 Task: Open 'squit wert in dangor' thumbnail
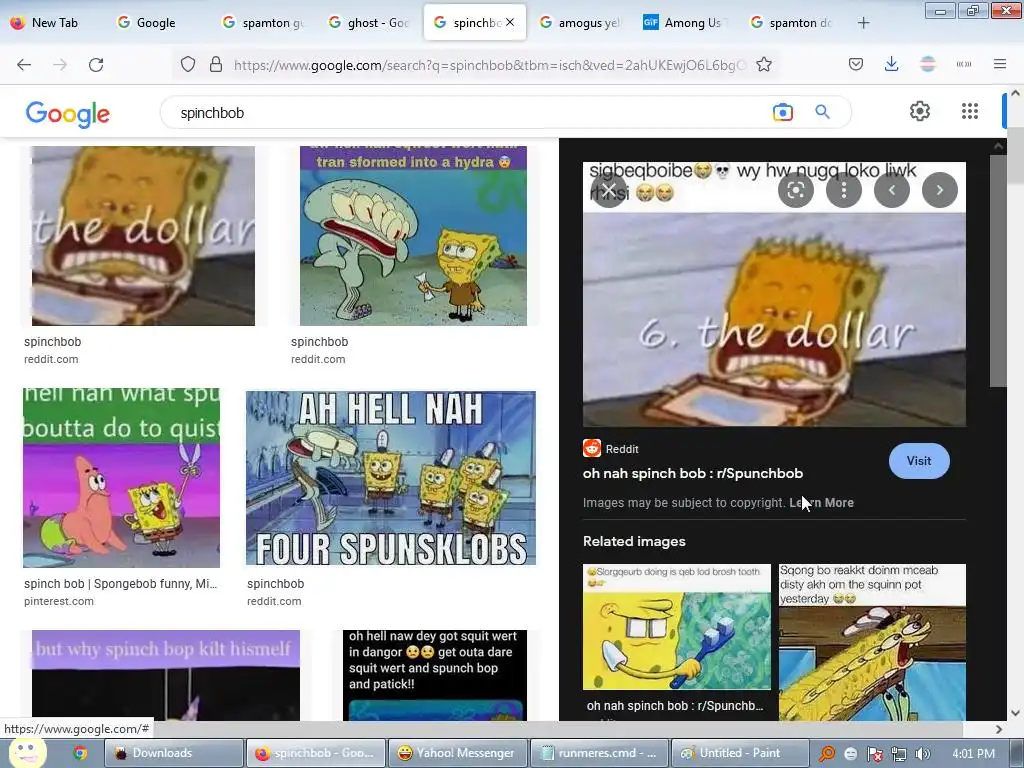[x=434, y=675]
